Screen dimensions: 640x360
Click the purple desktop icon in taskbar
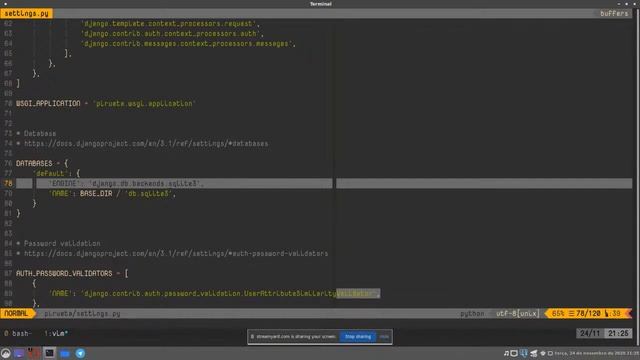[19, 353]
